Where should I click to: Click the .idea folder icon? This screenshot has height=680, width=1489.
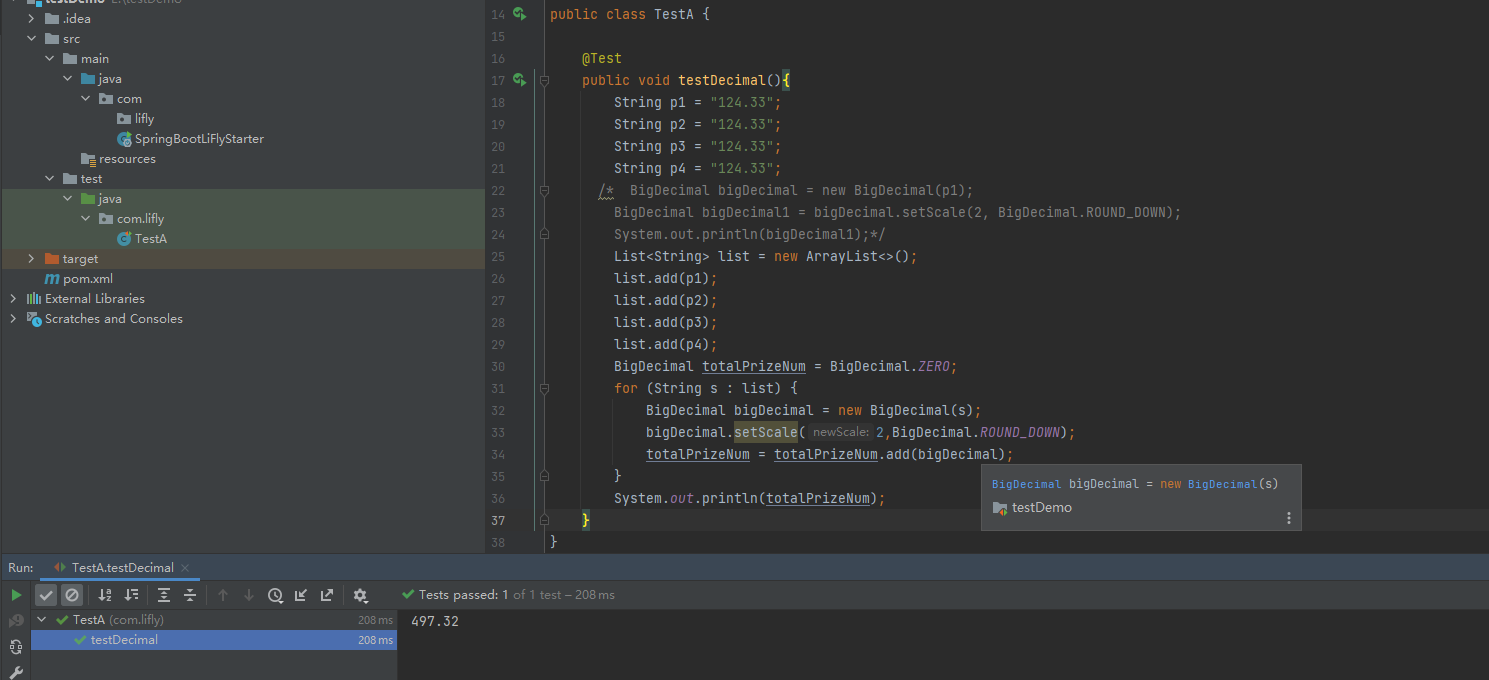[52, 19]
